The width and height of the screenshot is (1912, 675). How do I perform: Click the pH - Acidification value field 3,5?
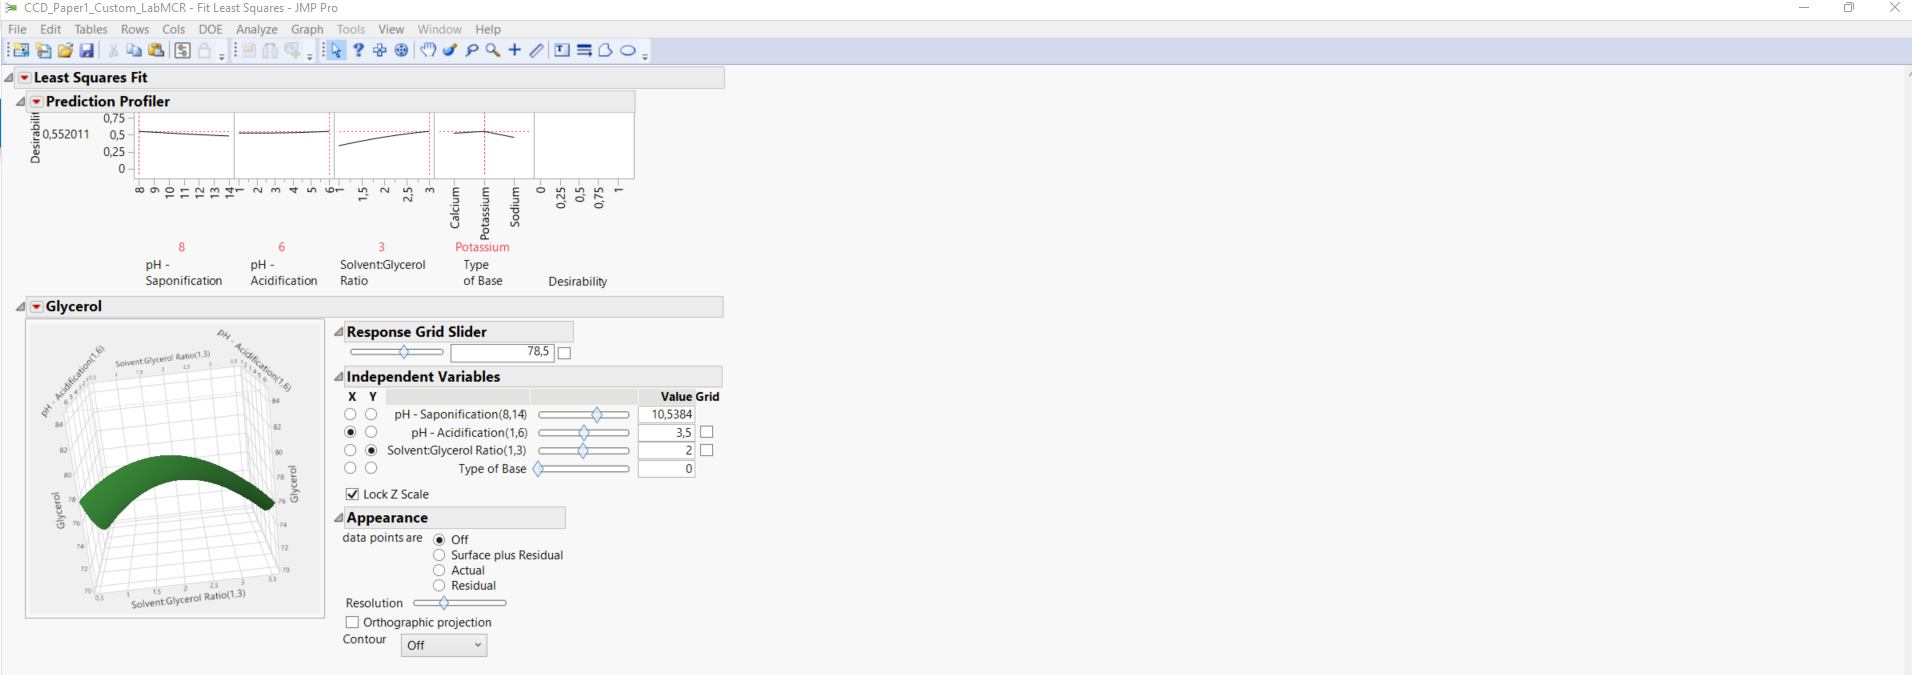[x=666, y=432]
